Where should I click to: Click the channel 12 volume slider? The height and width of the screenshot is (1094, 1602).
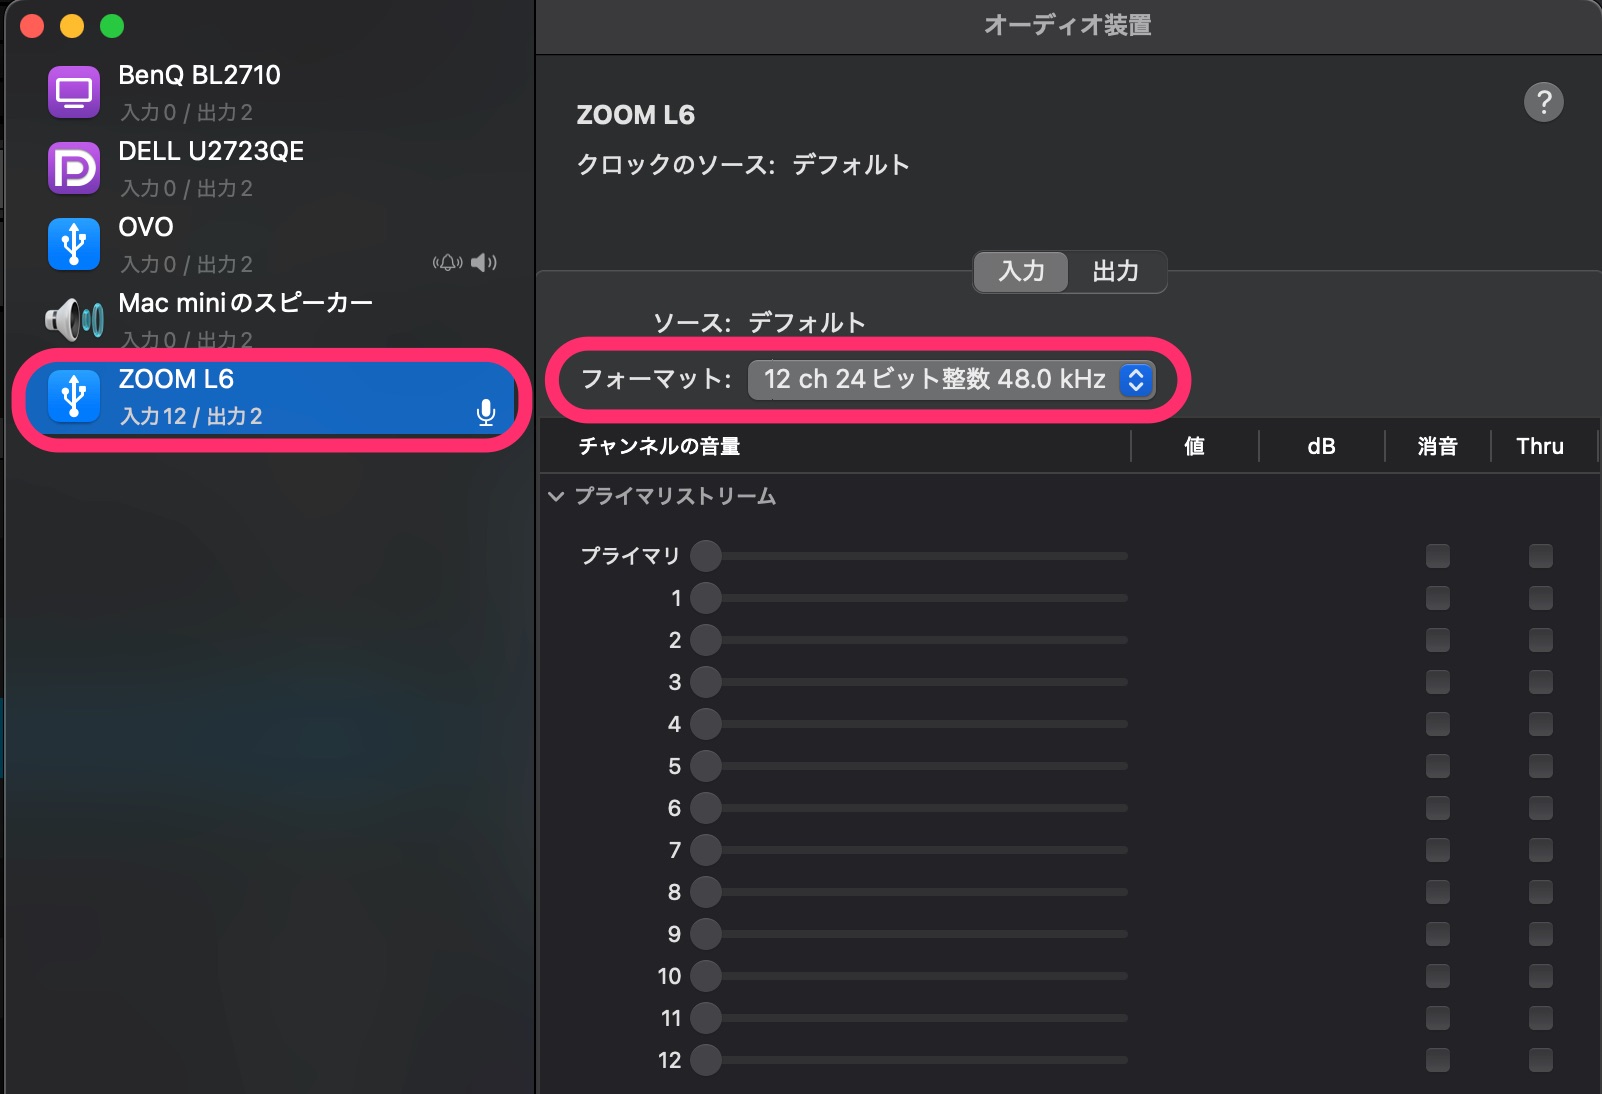coord(909,1060)
